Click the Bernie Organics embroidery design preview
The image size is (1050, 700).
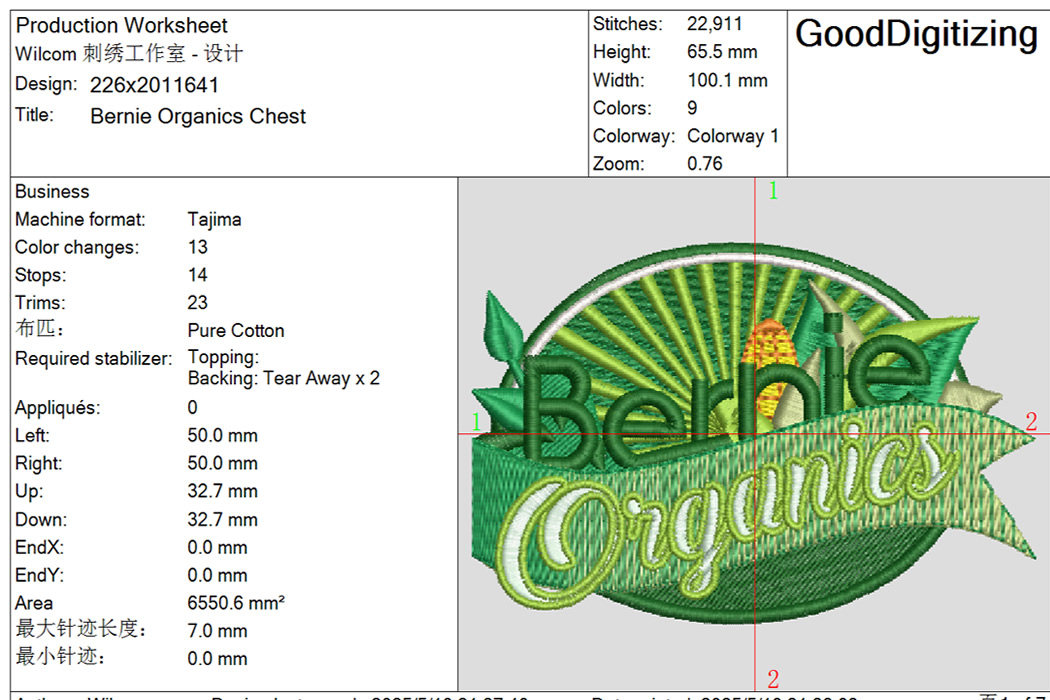754,435
